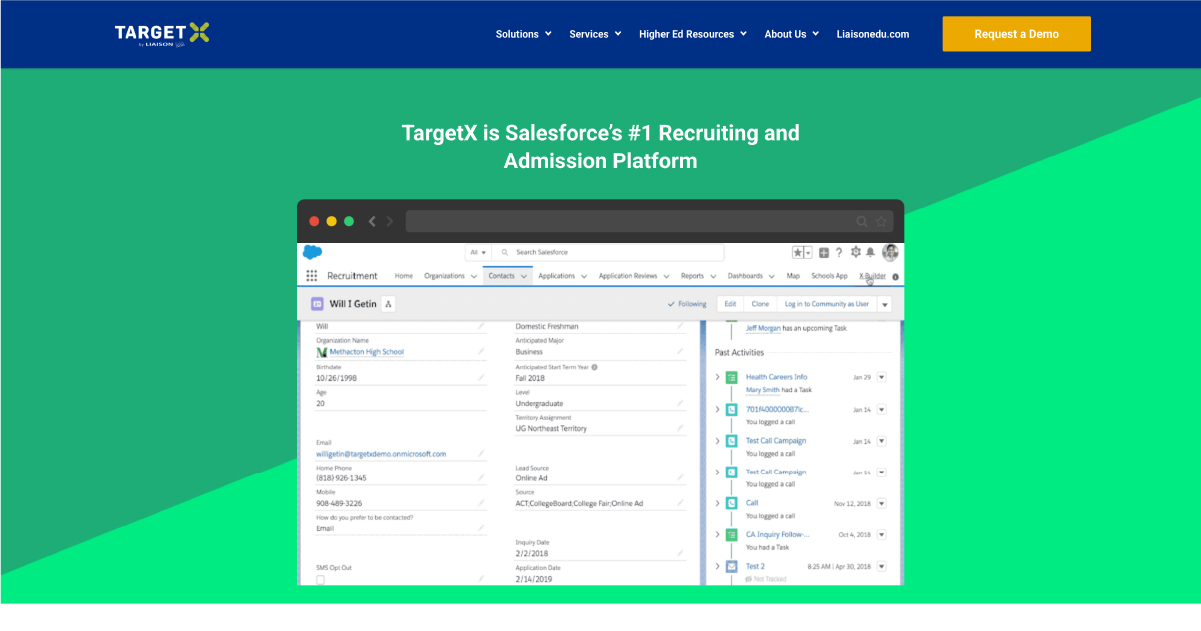Click the Test 2 email icon

pyautogui.click(x=732, y=566)
